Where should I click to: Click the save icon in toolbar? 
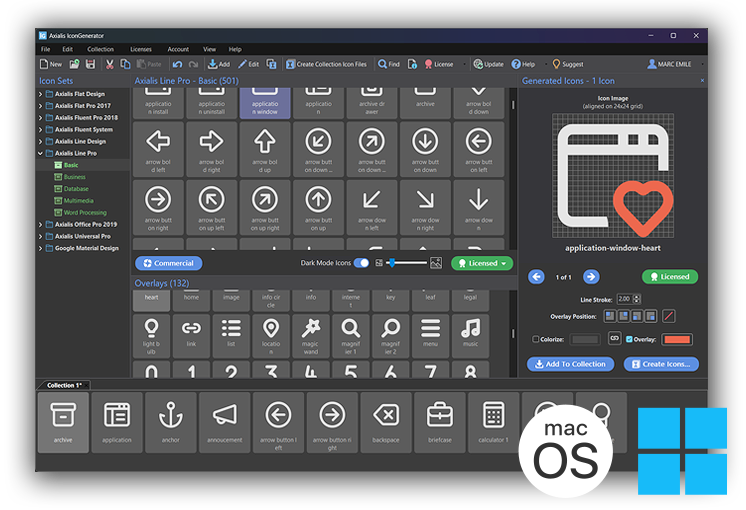(90, 64)
